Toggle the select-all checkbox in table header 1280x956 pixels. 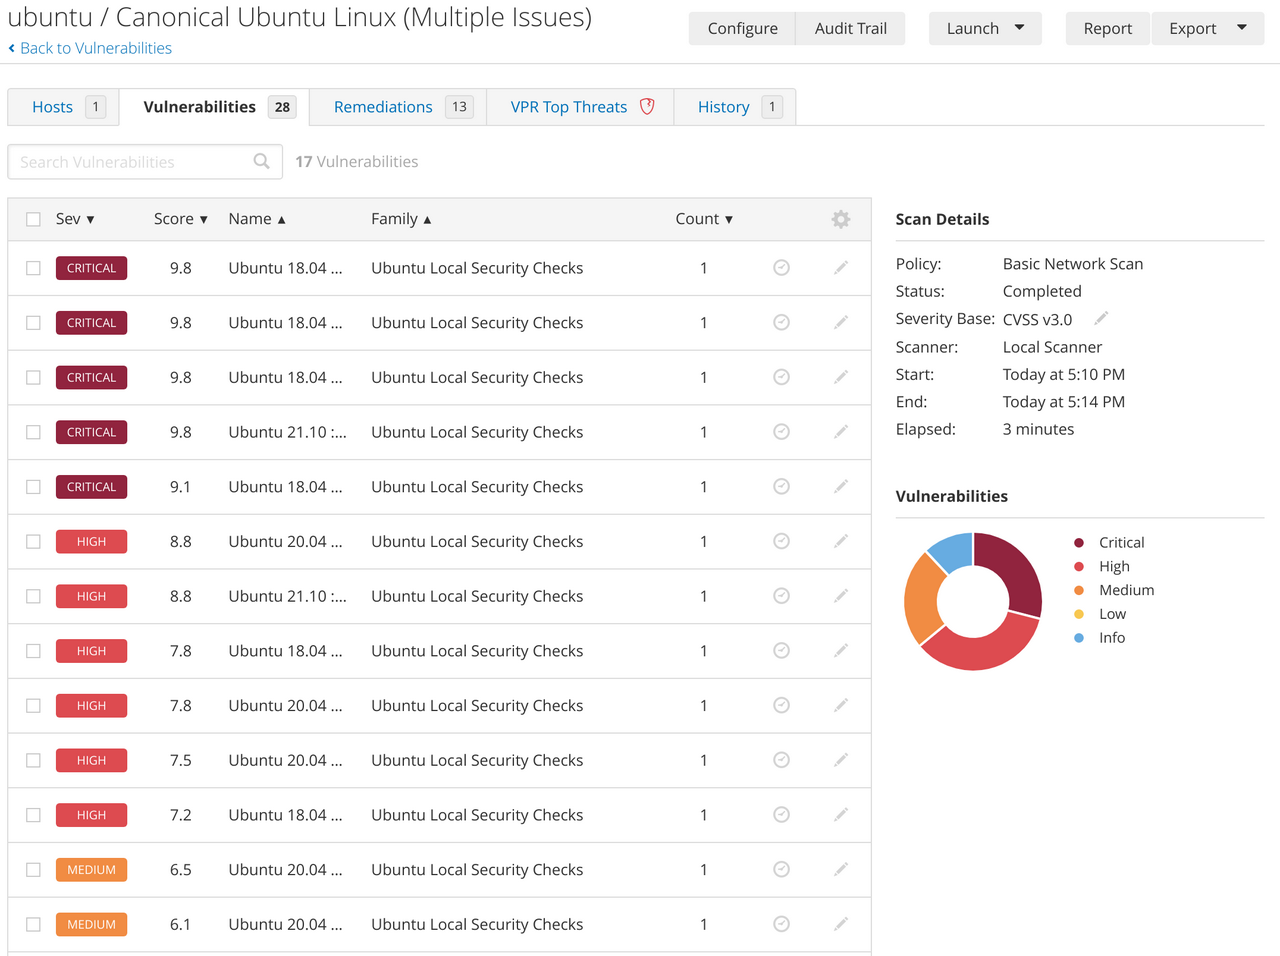pos(33,219)
